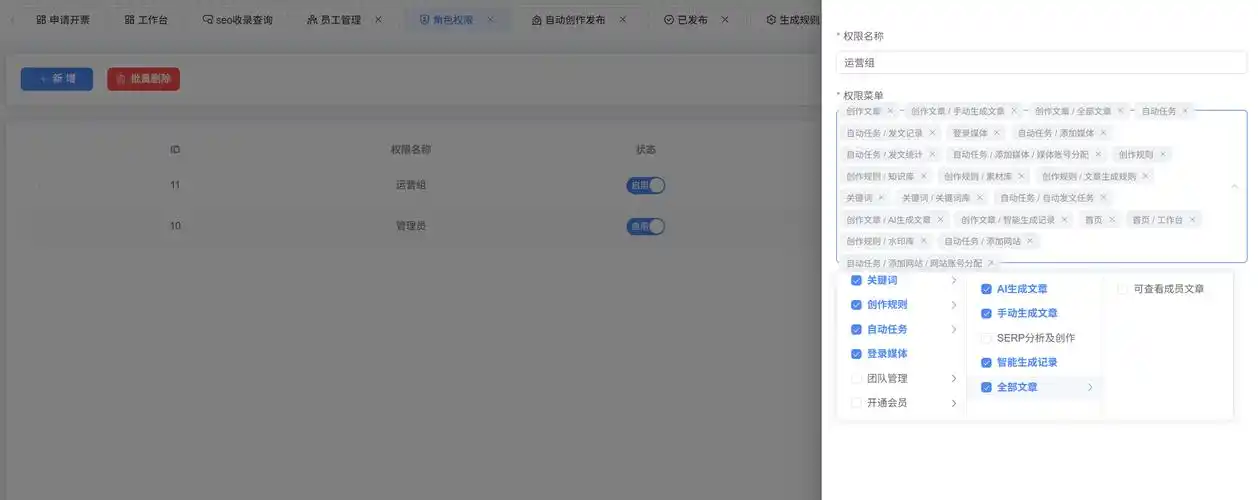Expand the 自动任务 submenu arrow
This screenshot has height=500, width=1258.
coord(954,330)
